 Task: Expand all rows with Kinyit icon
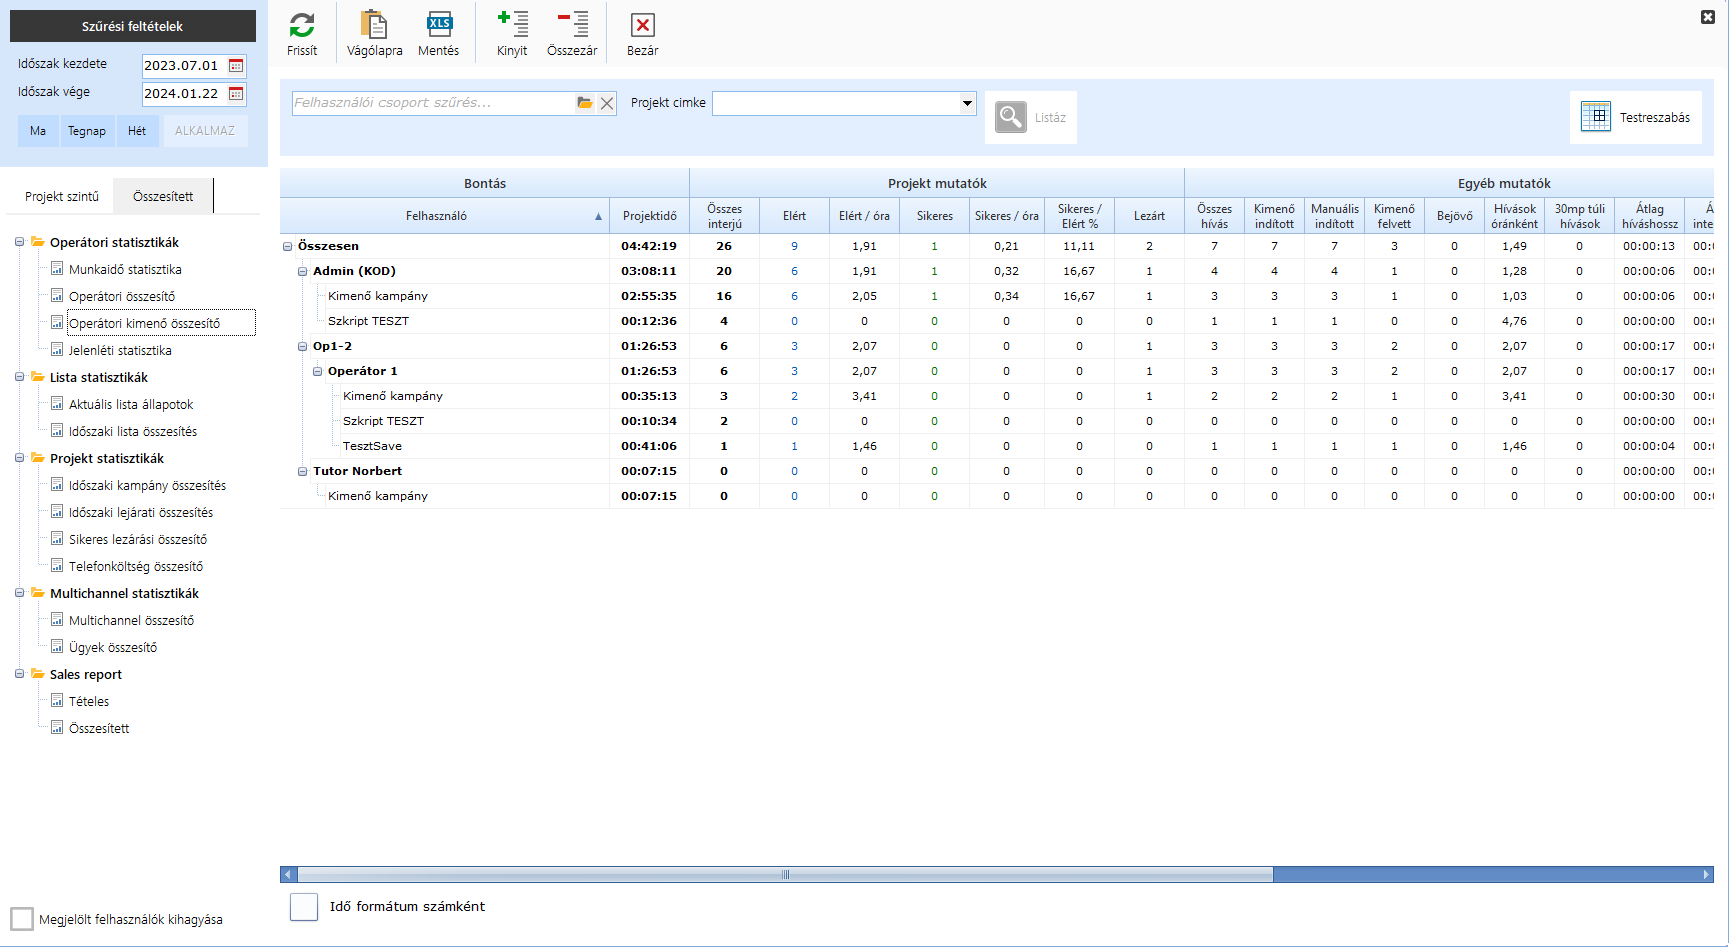[x=512, y=26]
